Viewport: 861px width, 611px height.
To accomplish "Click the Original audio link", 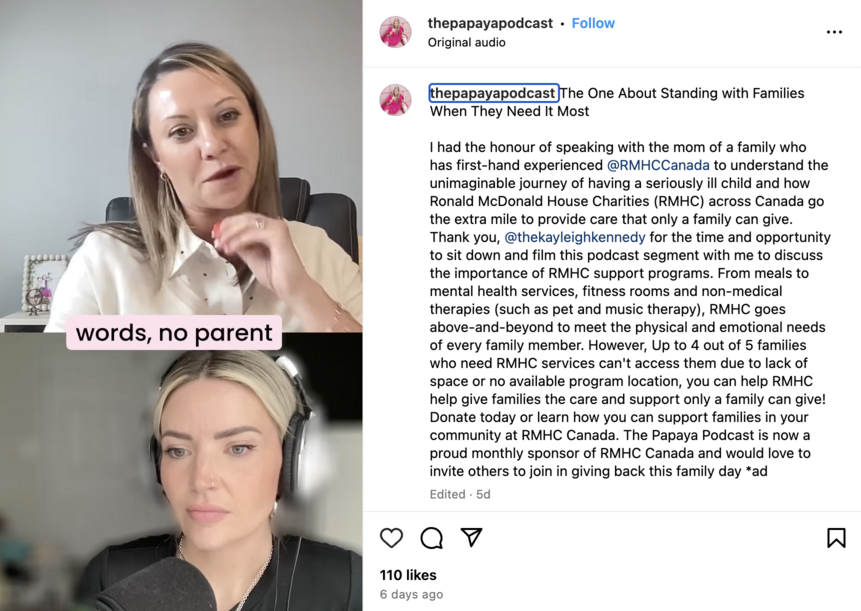I will [x=466, y=42].
